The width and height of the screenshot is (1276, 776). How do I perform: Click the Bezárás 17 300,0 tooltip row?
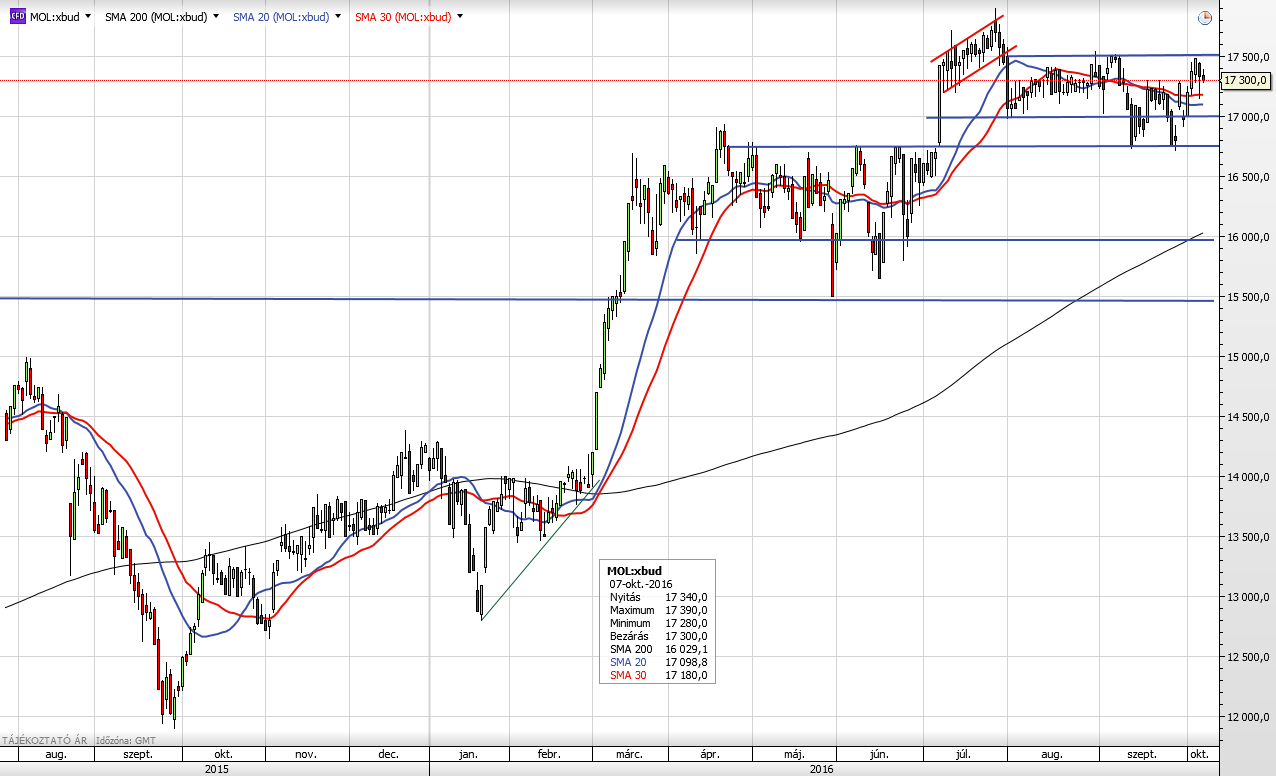coord(658,636)
